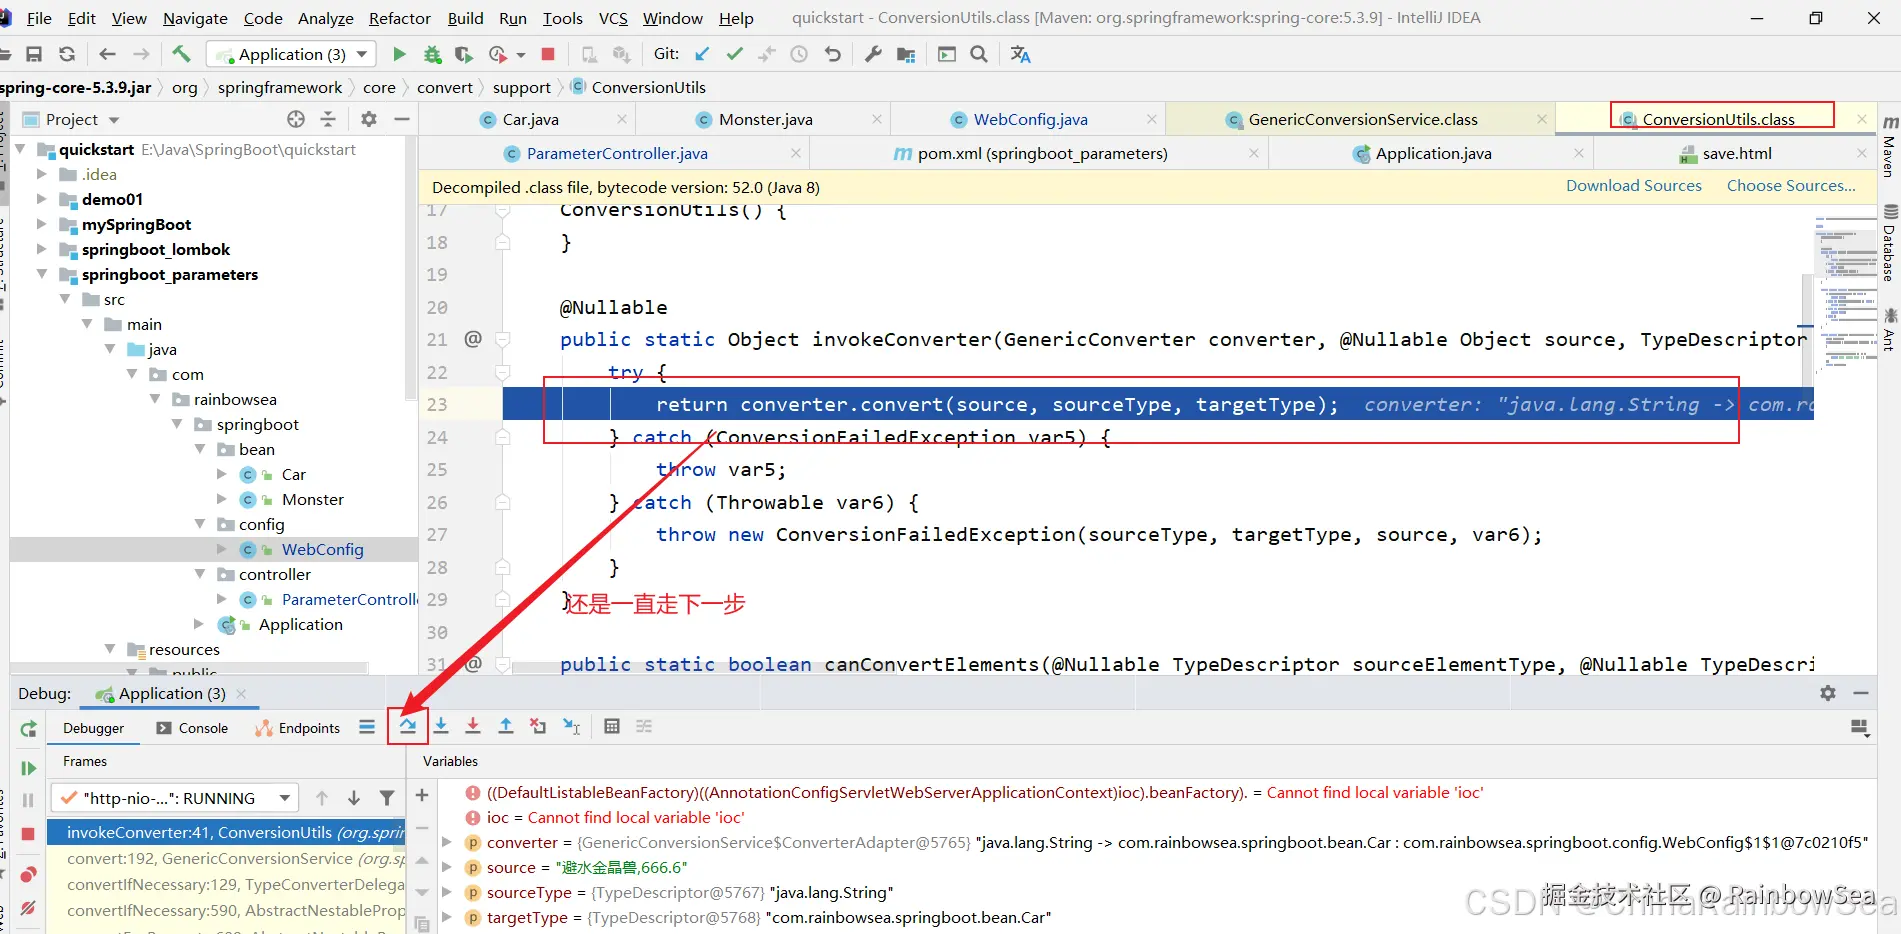Click the Drop Frame icon
The height and width of the screenshot is (934, 1901).
point(538,727)
